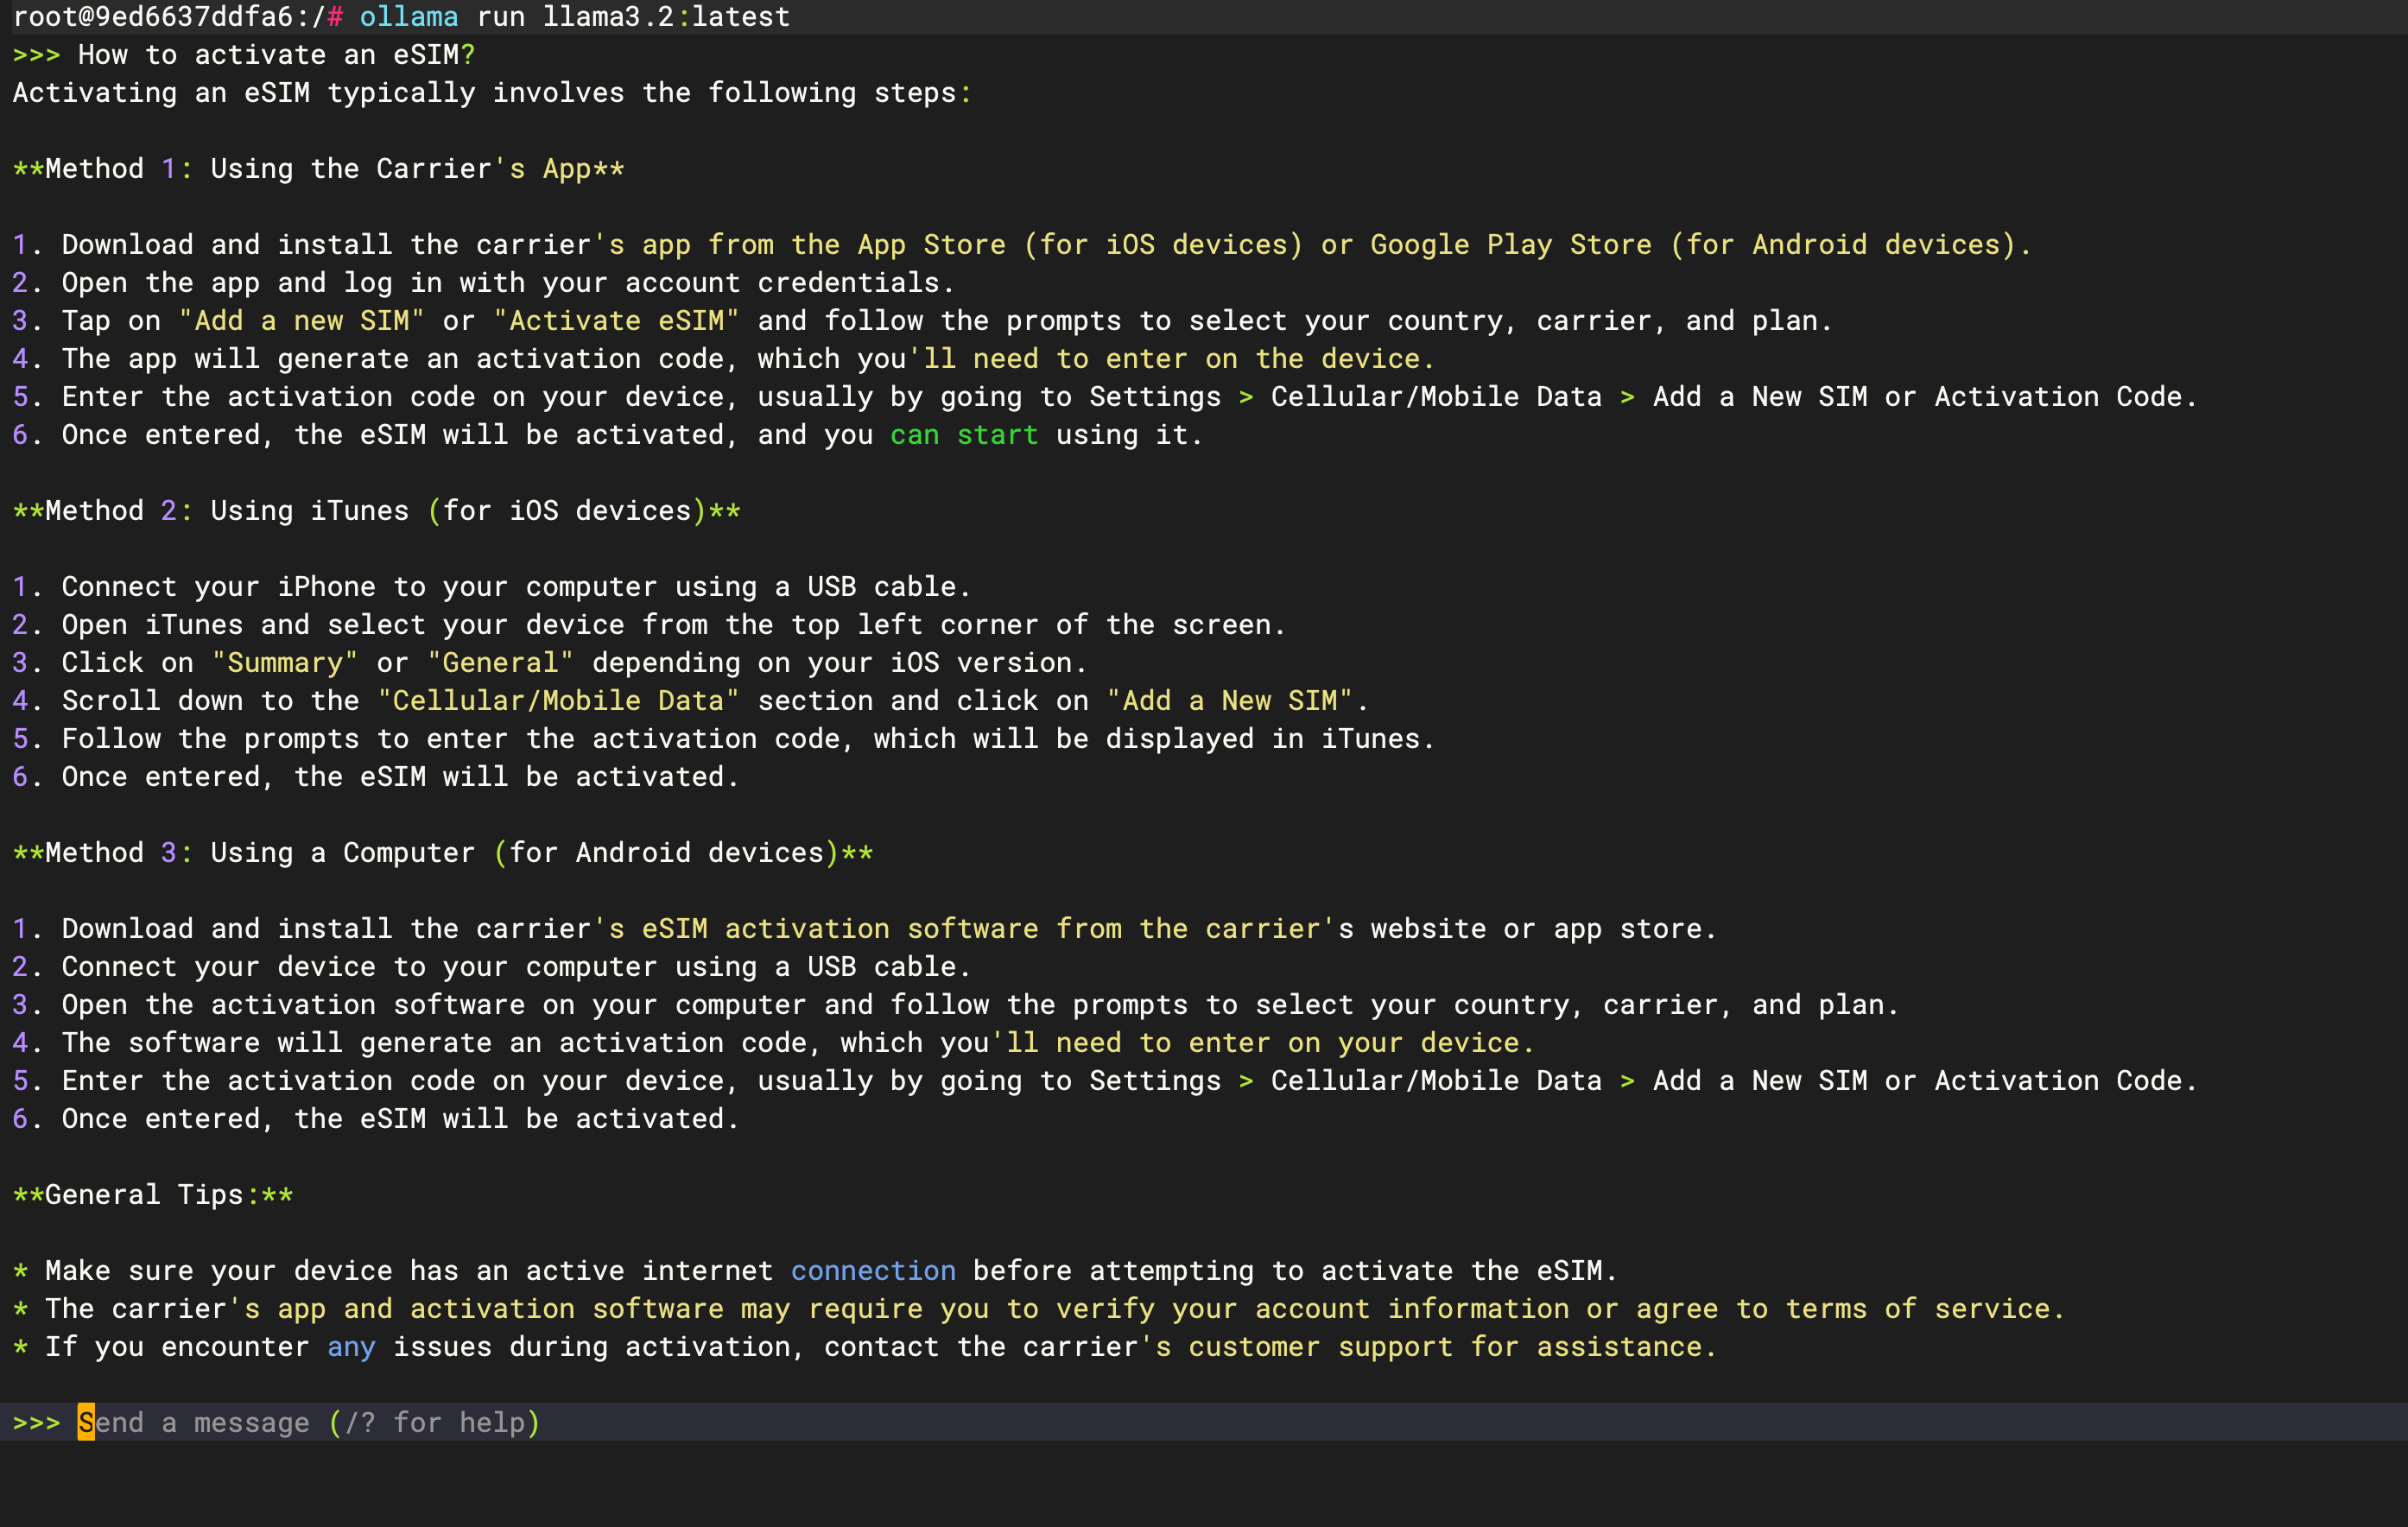Click the quoted text "Activate eSIM"
2408x1527 pixels.
(616, 320)
